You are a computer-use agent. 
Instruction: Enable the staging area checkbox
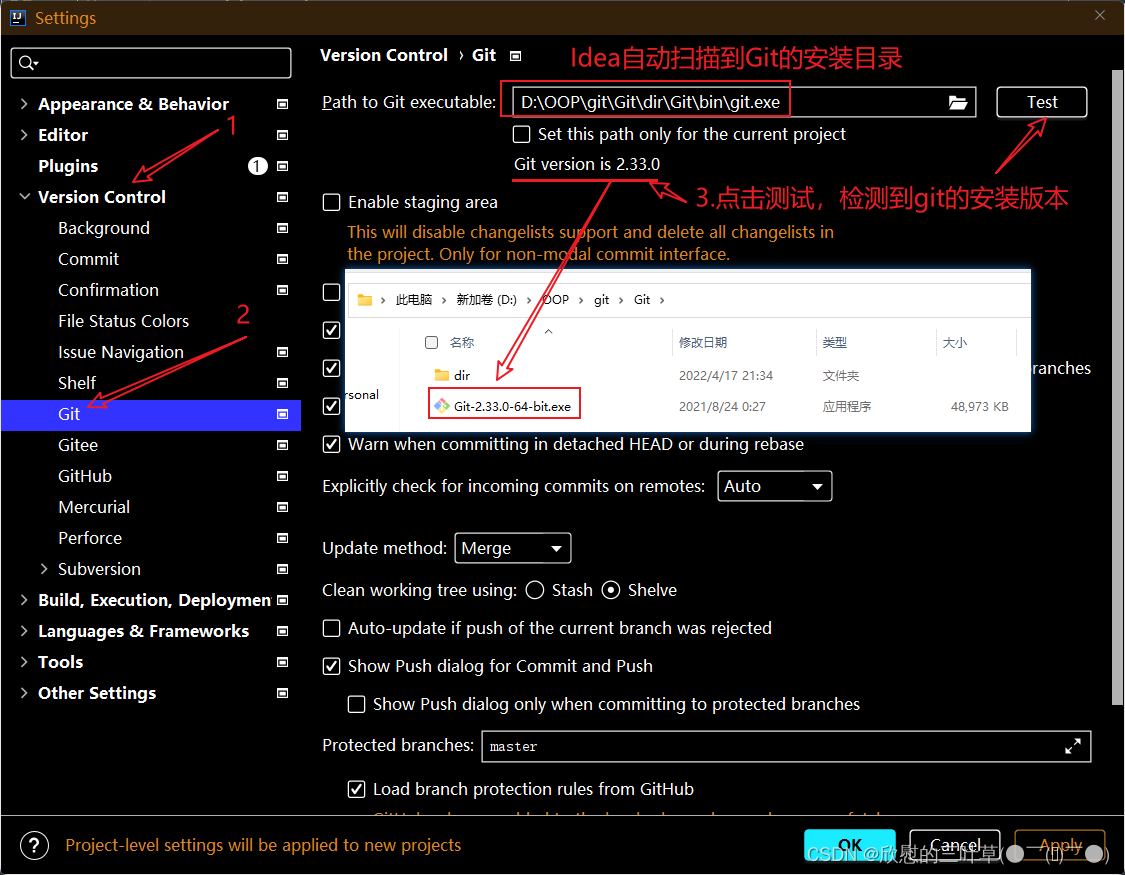(331, 202)
